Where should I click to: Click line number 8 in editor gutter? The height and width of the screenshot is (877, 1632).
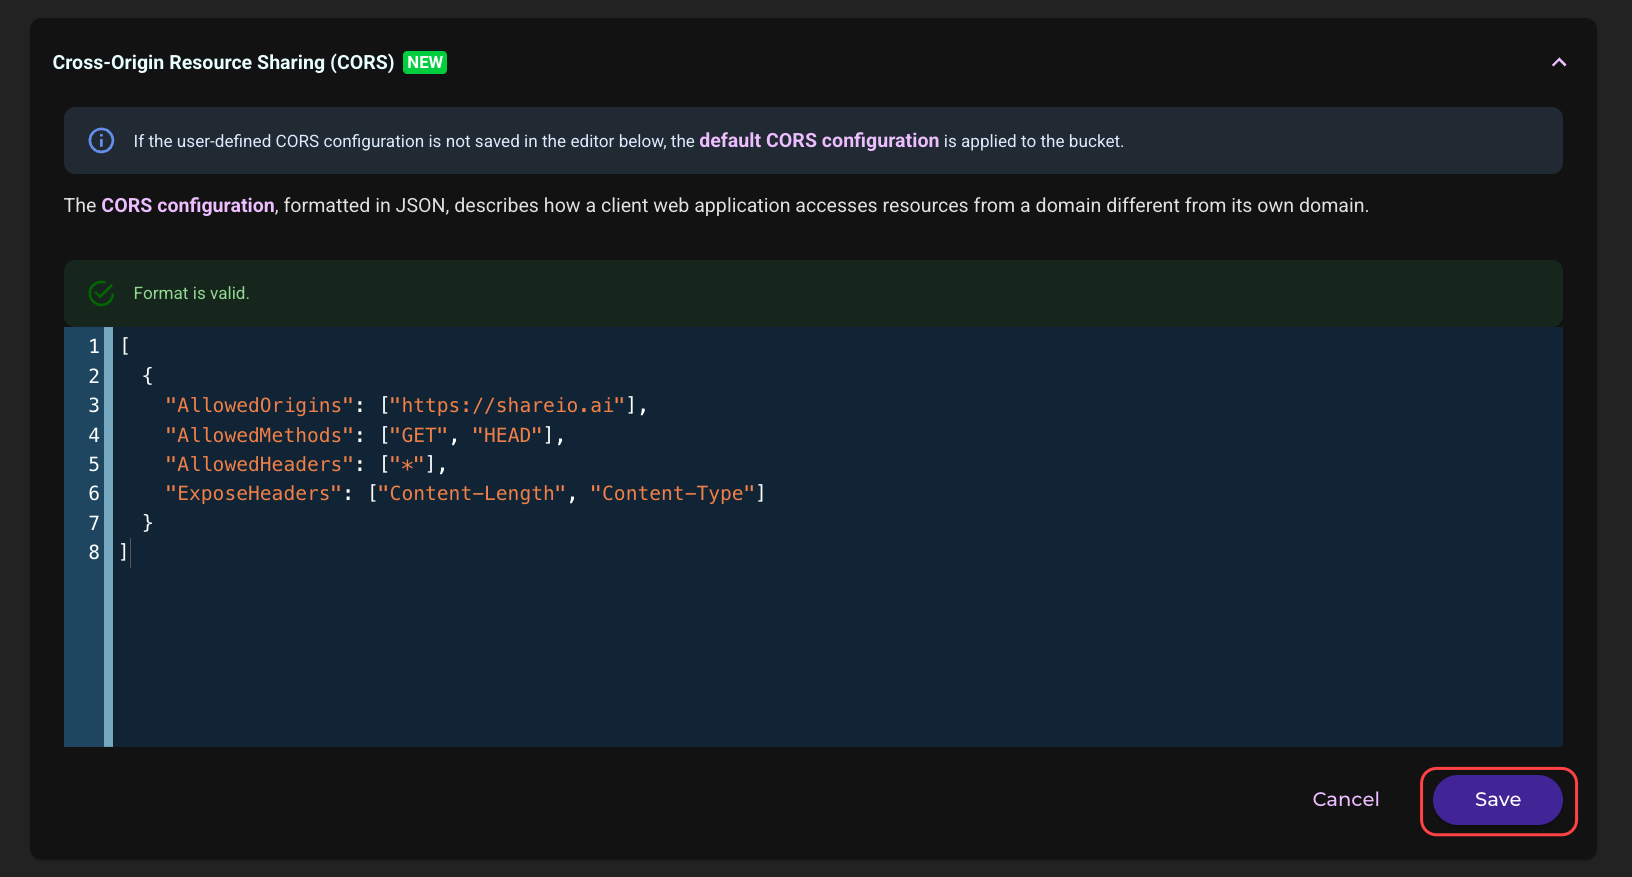pos(94,552)
